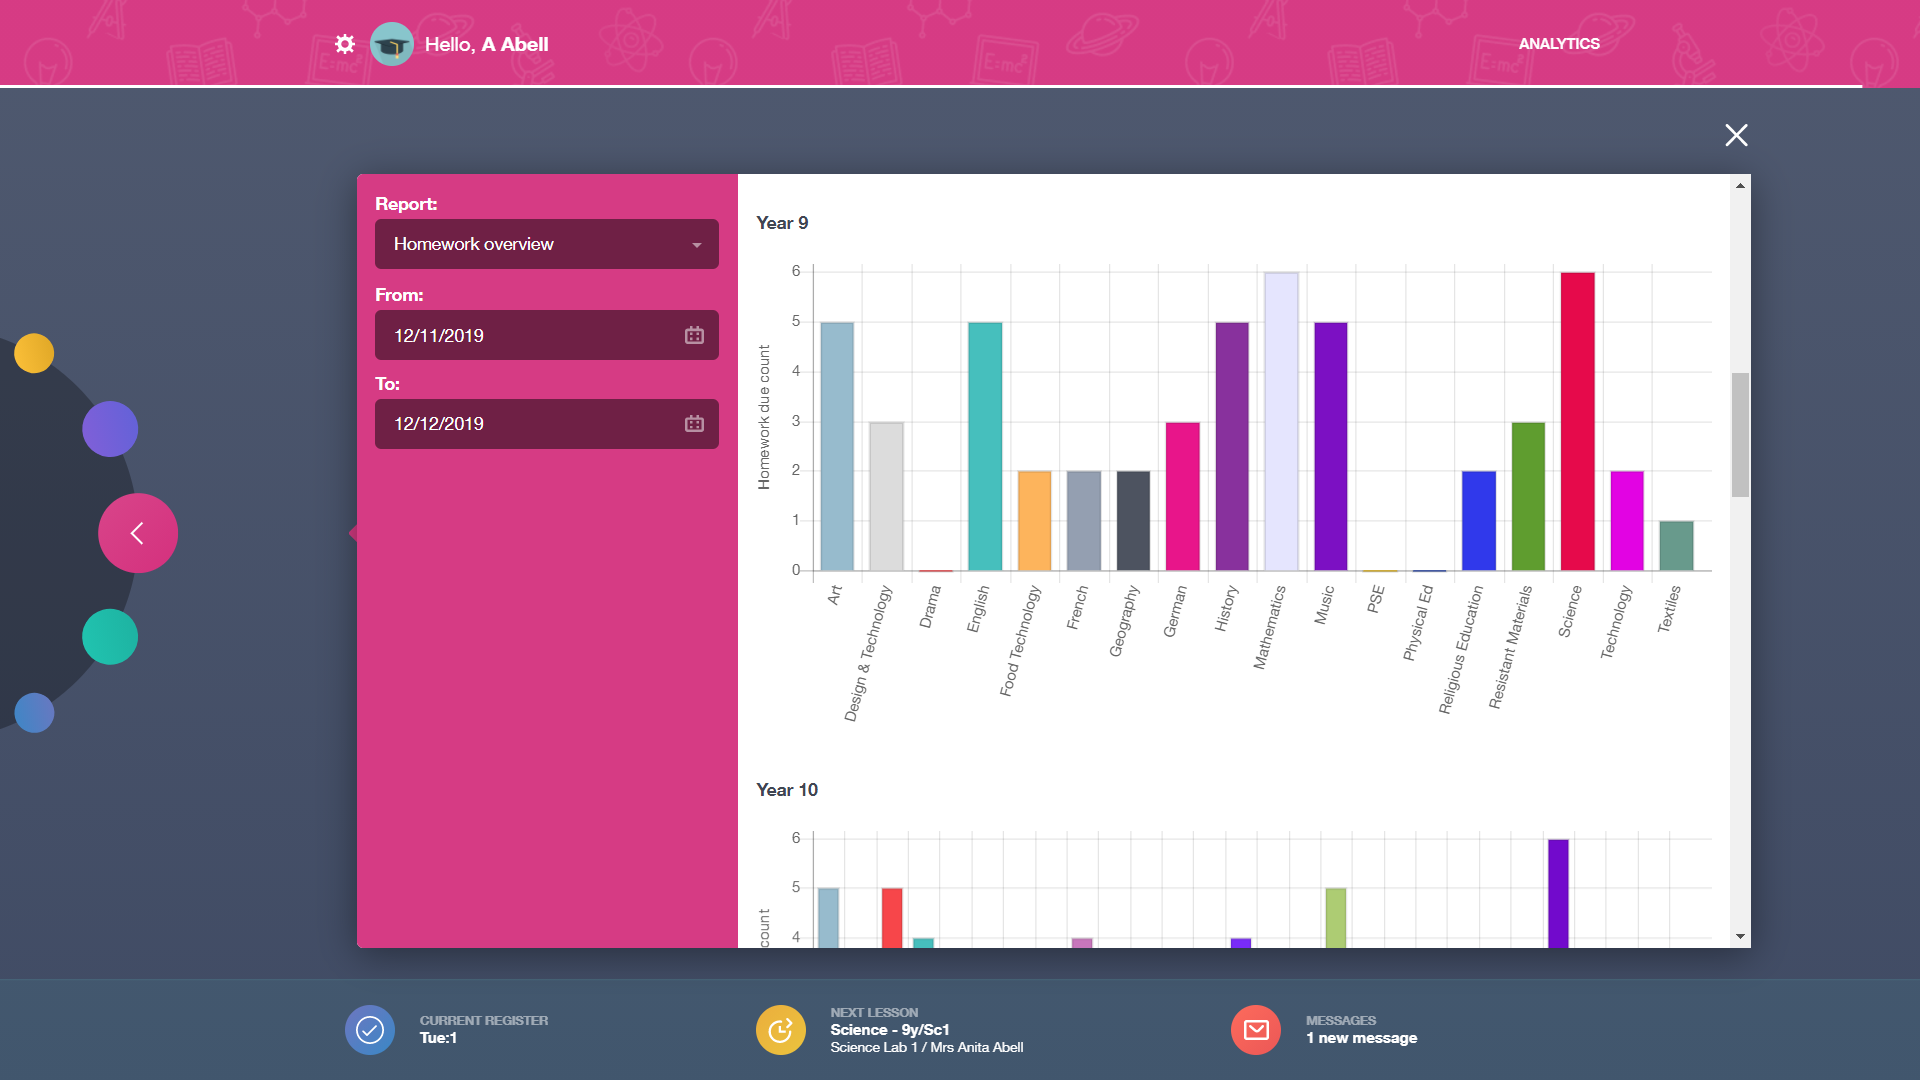This screenshot has height=1080, width=1920.
Task: Select the yellow circle in the sidebar
Action: coord(34,352)
